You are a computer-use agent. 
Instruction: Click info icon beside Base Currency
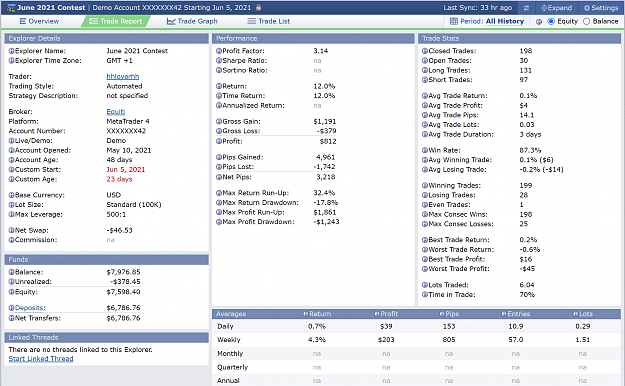[x=12, y=195]
